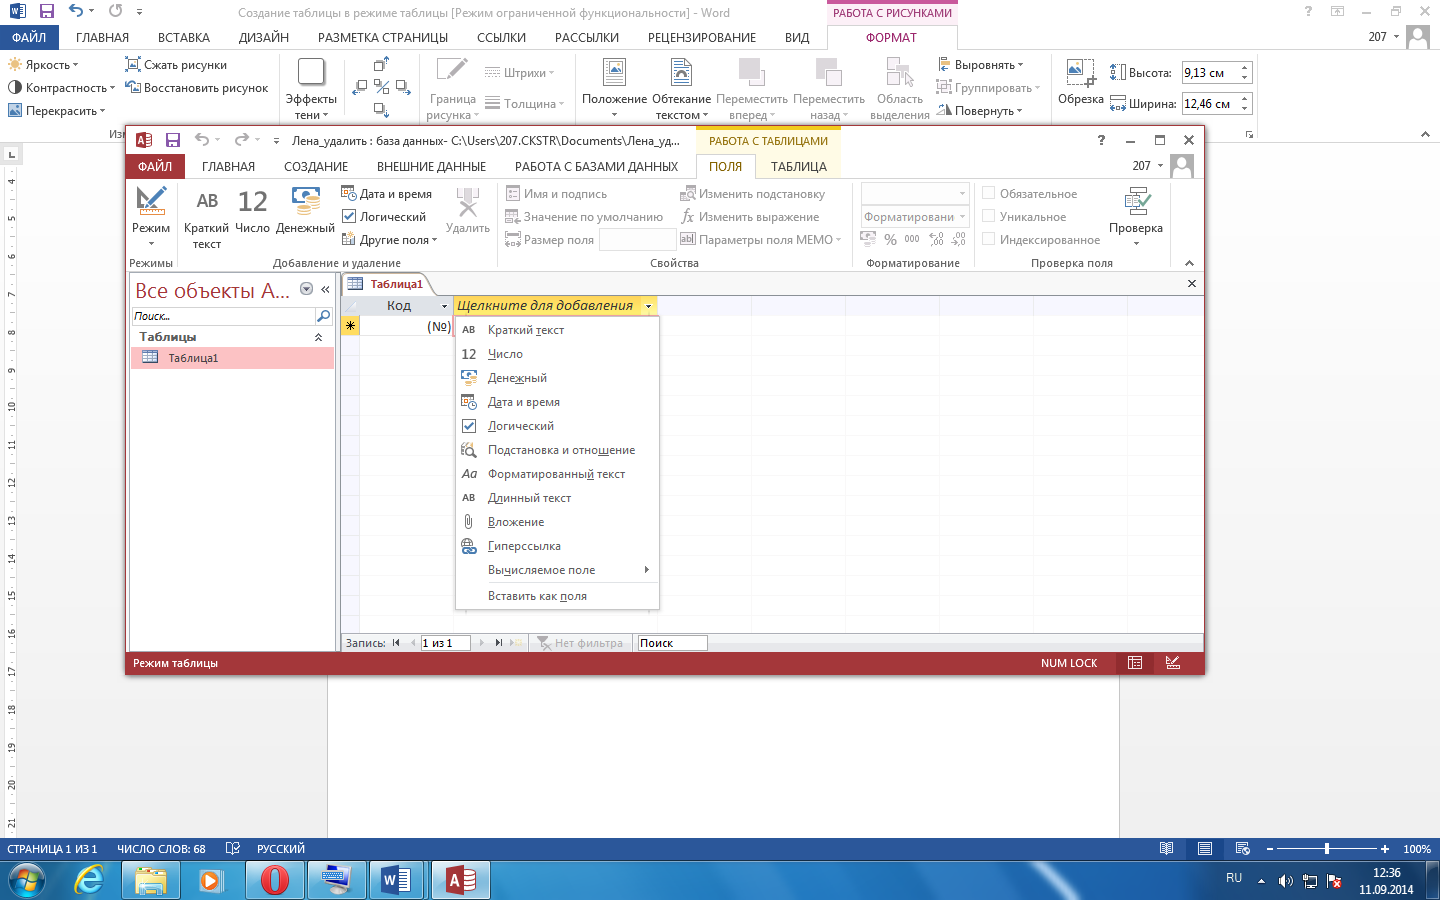
Task: Click Compress pictures (Сжать рисунки) in Word
Action: pyautogui.click(x=176, y=65)
